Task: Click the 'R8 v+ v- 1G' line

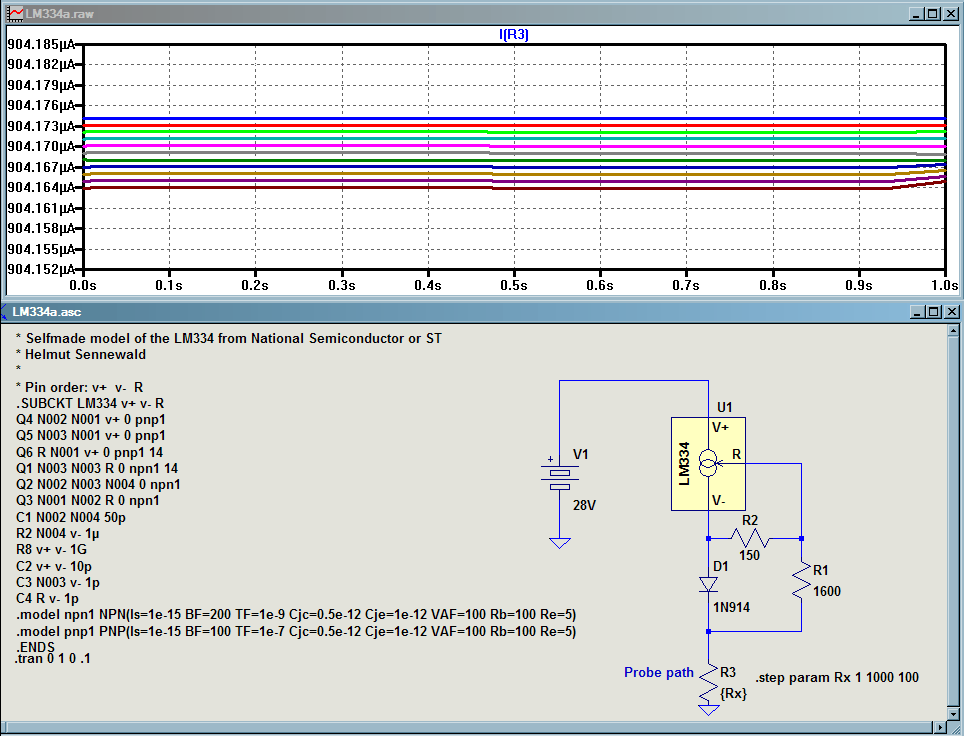Action: 52,550
